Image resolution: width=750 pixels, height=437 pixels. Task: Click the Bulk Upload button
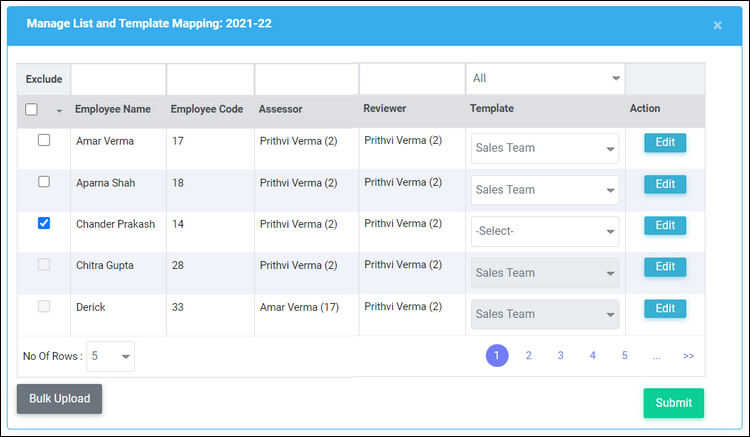coord(59,399)
